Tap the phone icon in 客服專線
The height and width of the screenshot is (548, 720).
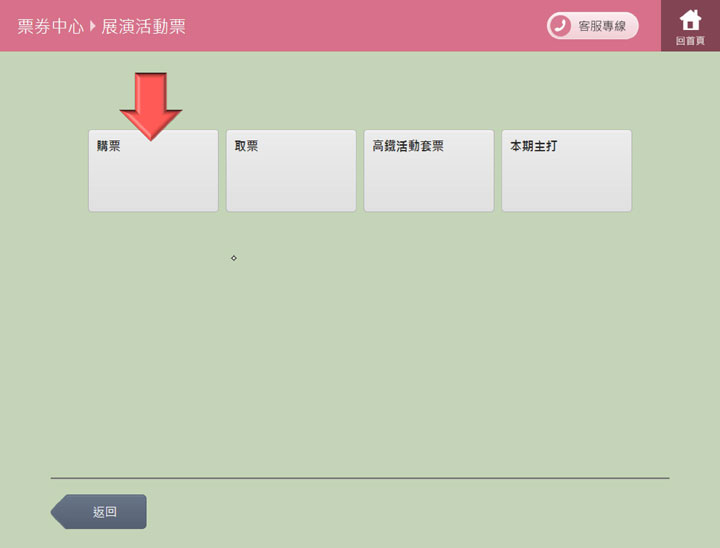560,26
